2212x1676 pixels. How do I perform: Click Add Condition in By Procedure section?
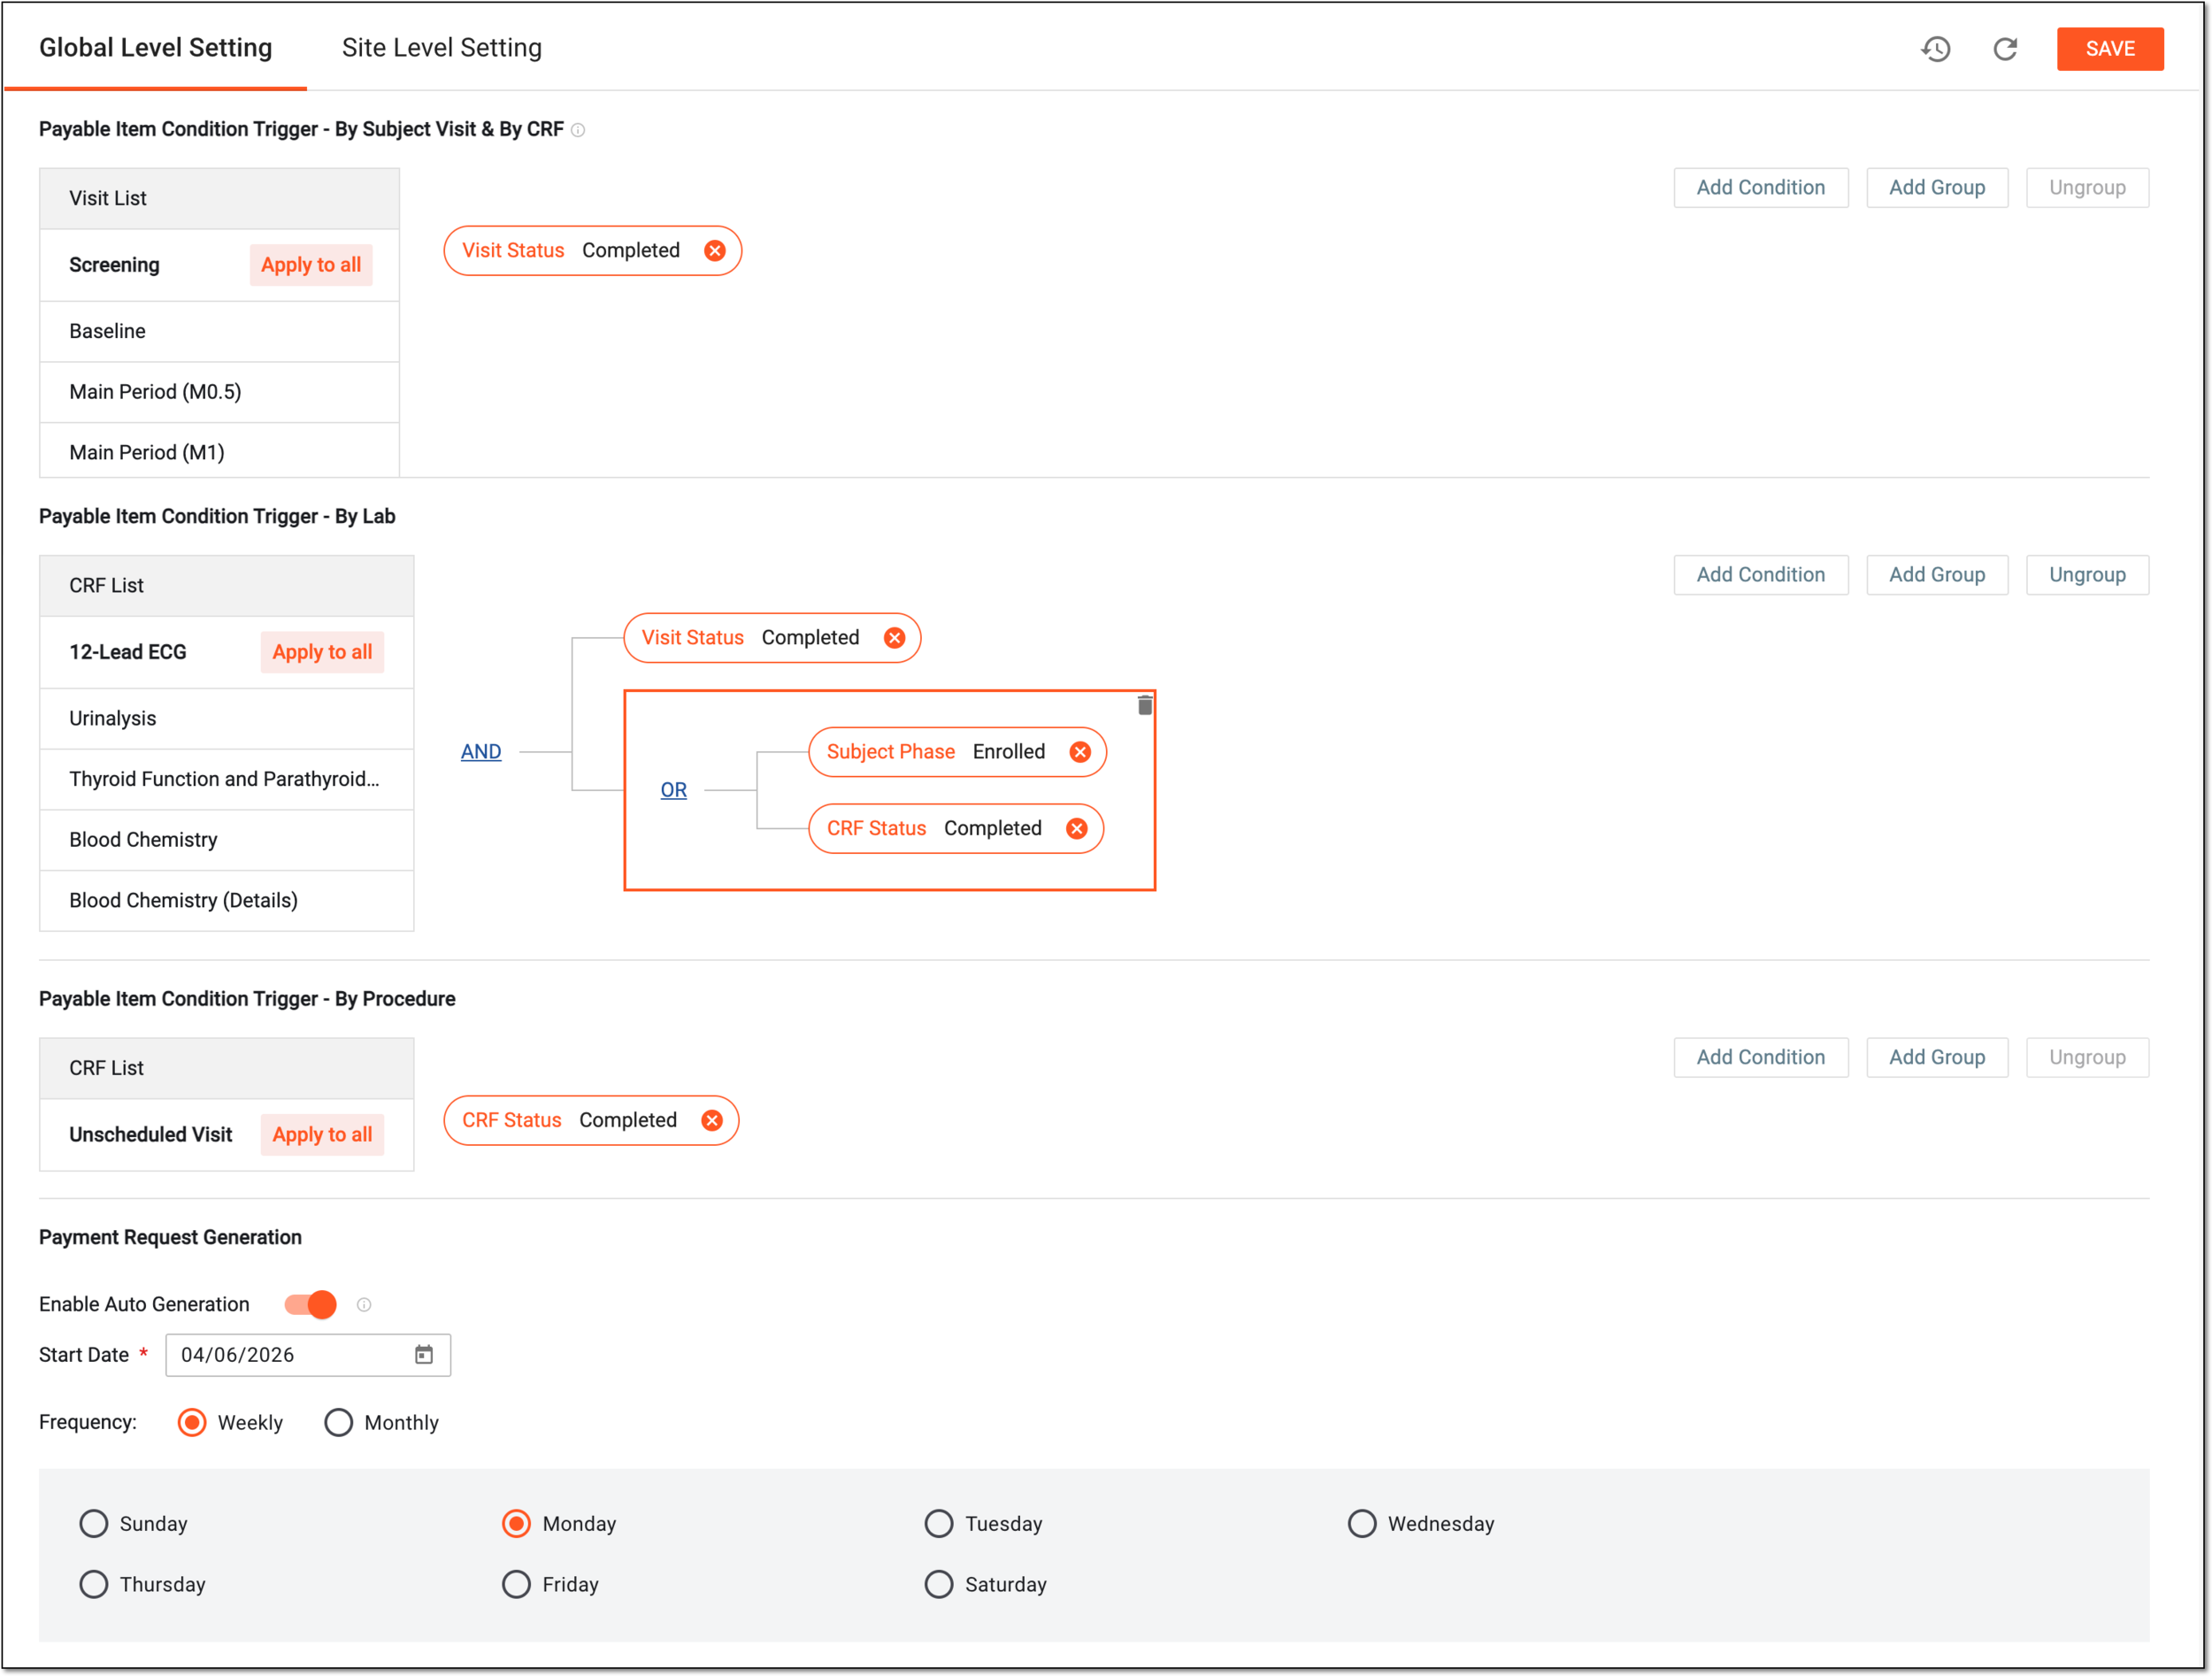click(x=1760, y=1058)
